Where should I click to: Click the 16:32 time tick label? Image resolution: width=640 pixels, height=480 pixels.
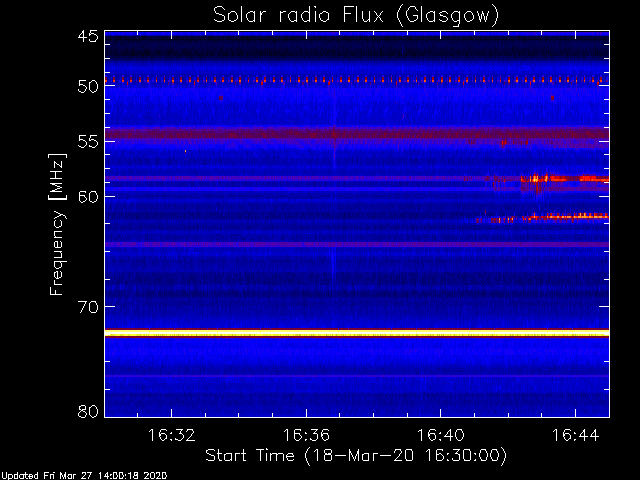click(171, 435)
